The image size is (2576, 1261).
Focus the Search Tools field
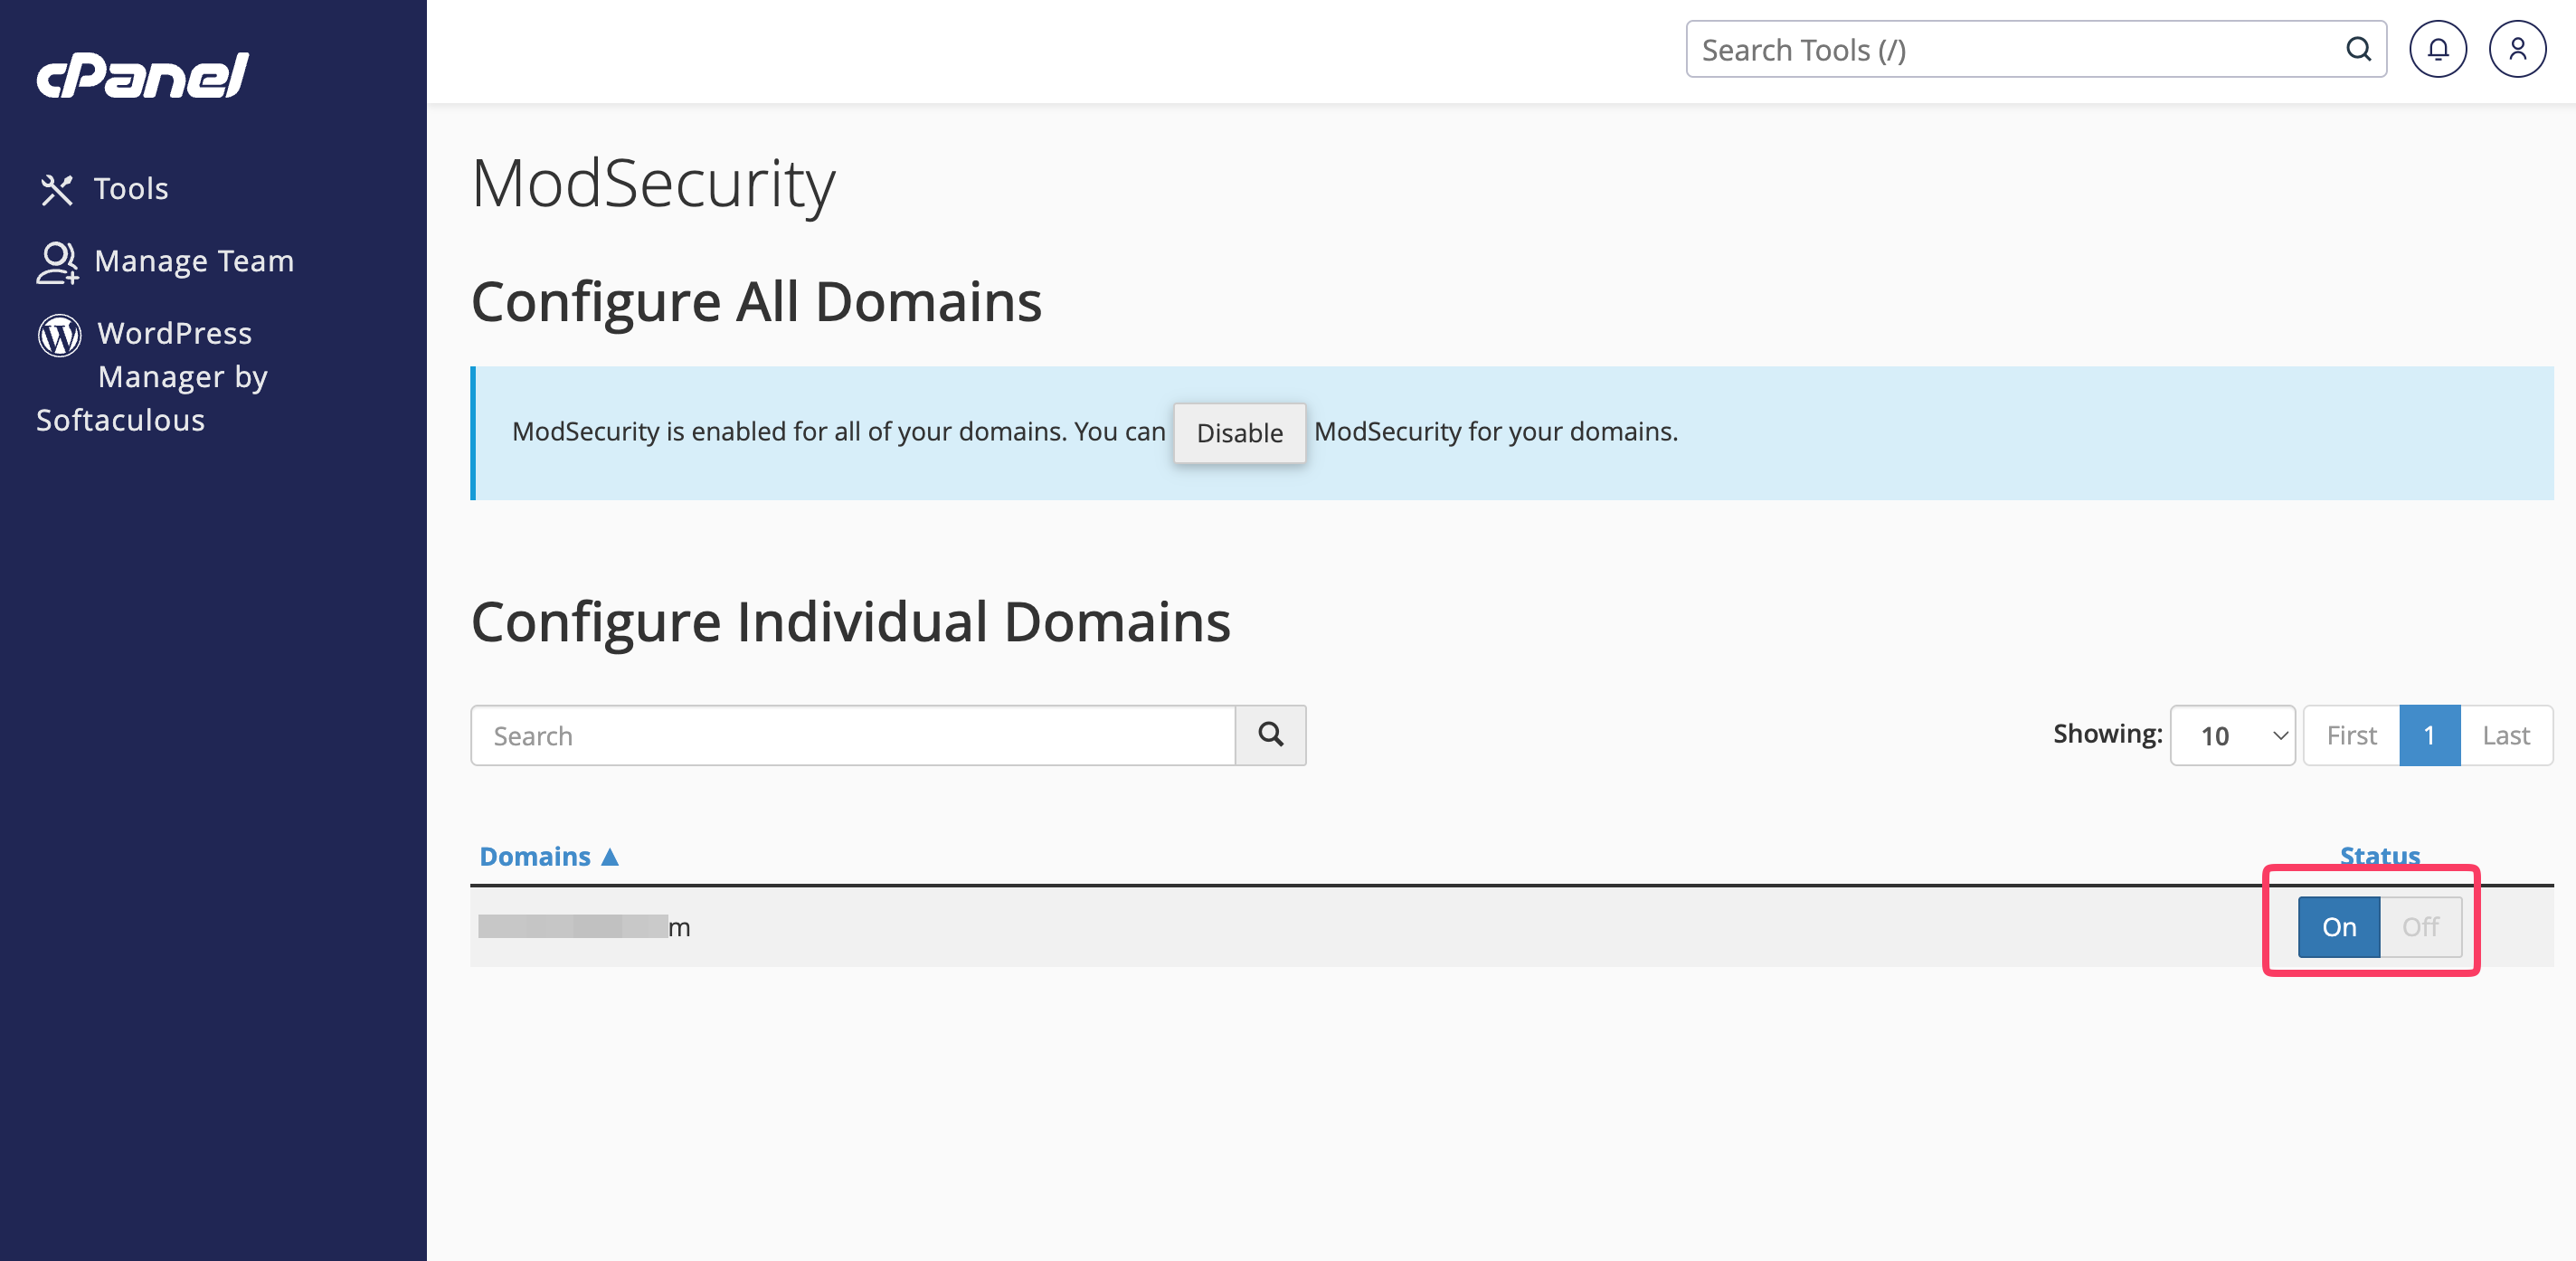coord(2035,49)
